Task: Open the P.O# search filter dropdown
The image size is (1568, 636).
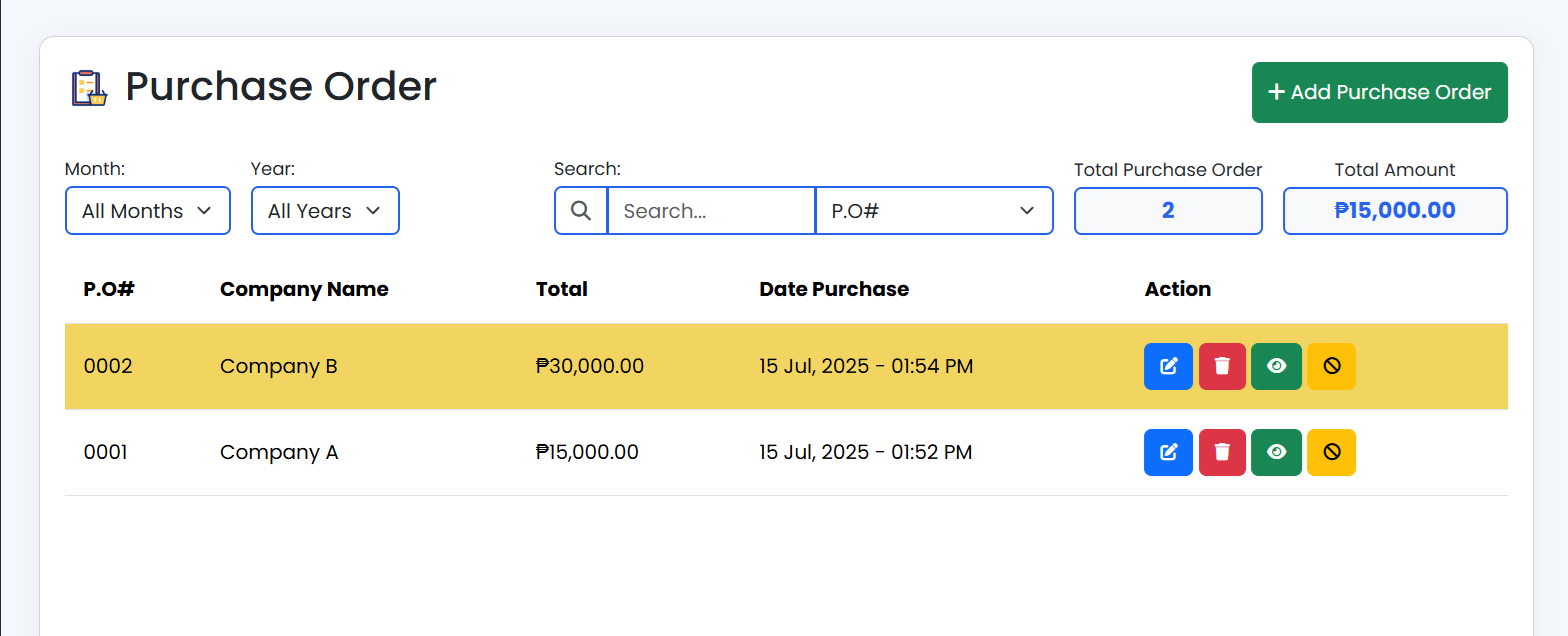Action: click(x=934, y=211)
